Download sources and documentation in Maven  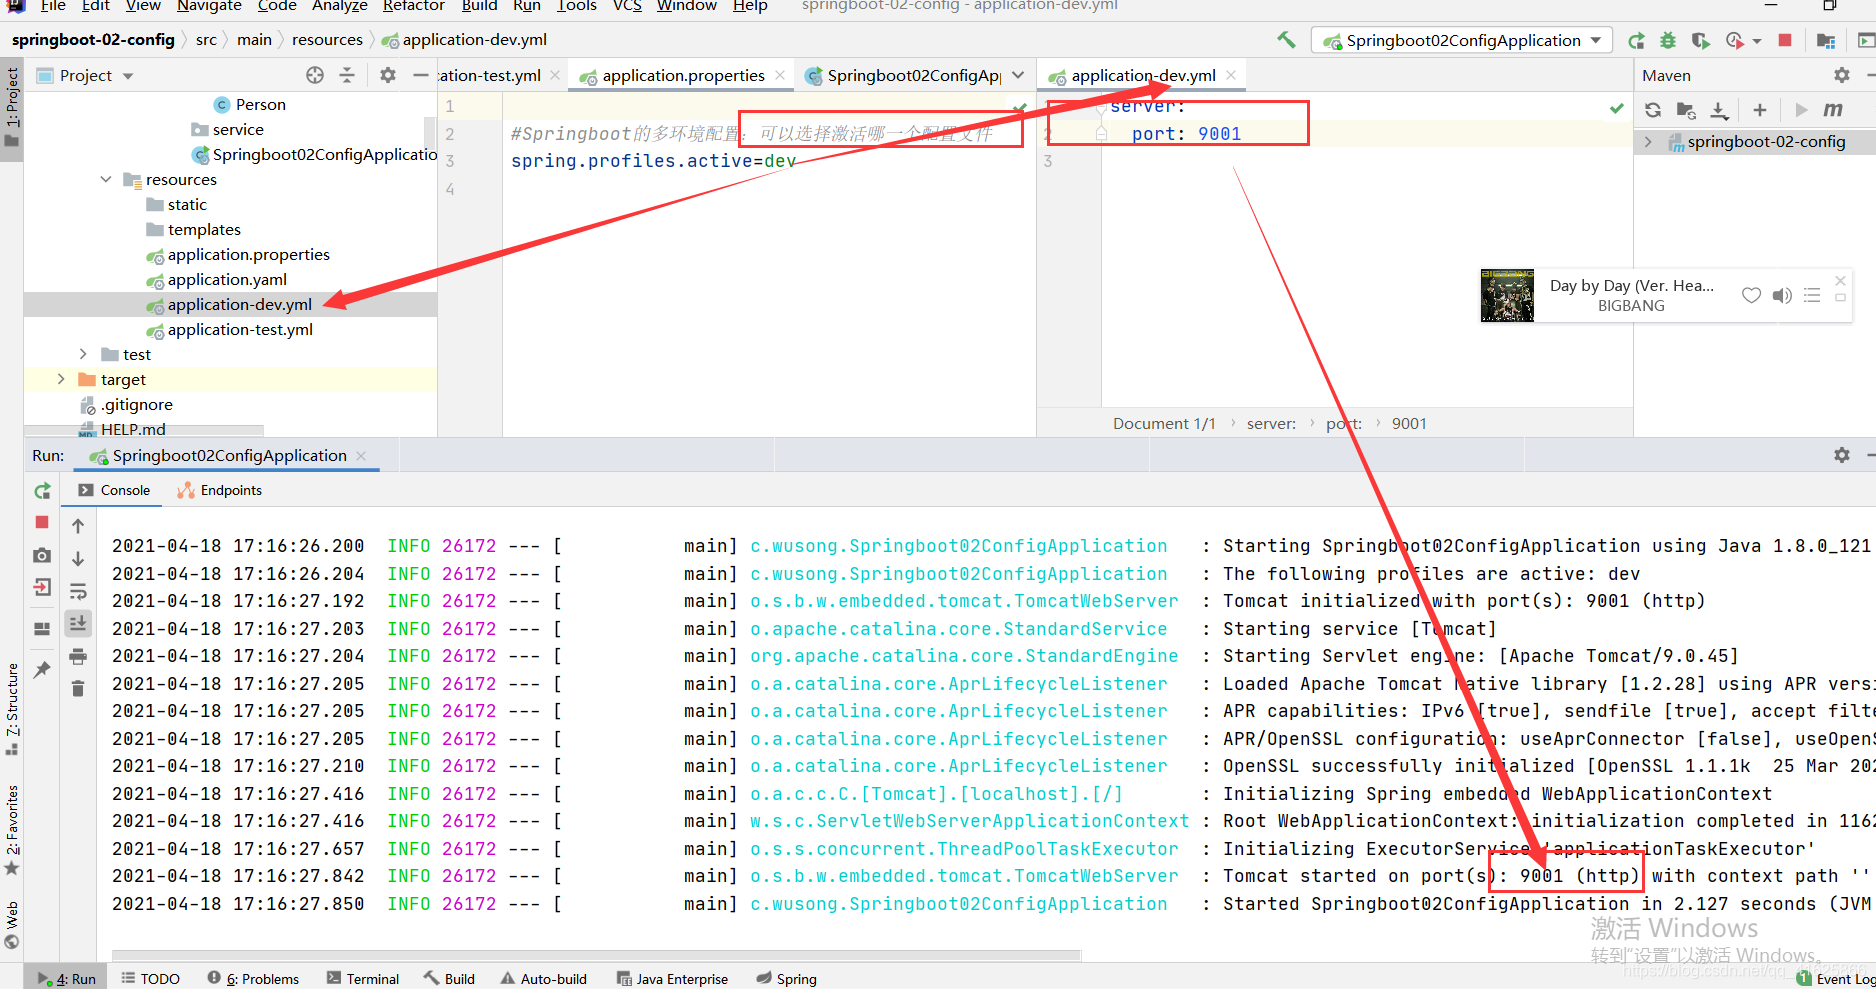pos(1719,110)
